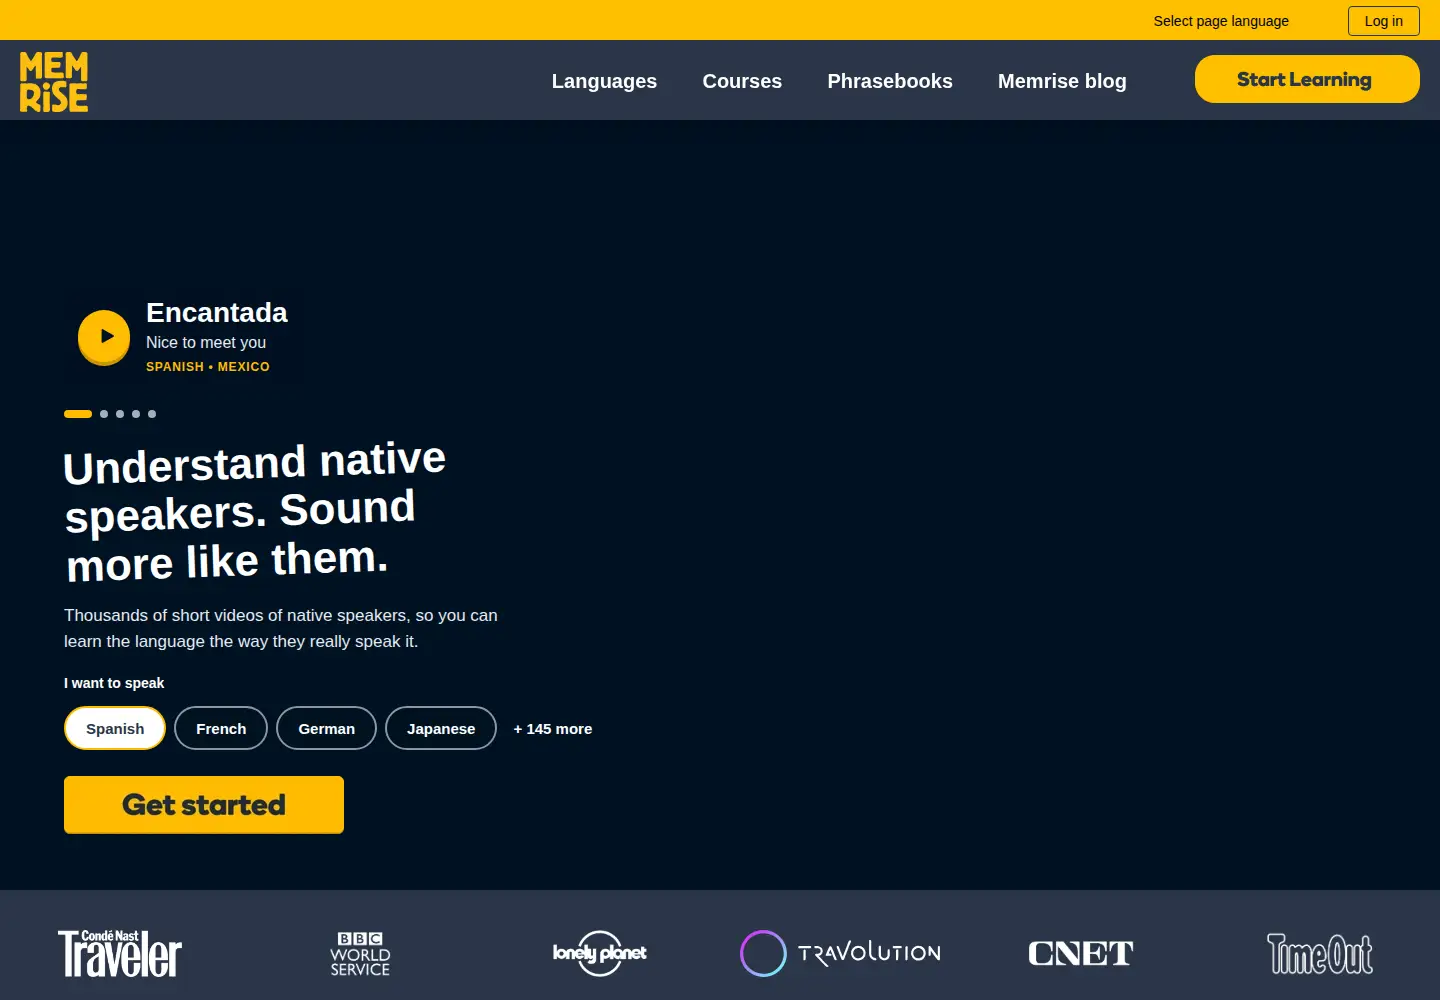Viewport: 1440px width, 1000px height.
Task: Select the first active carousel indicator
Action: (x=78, y=414)
